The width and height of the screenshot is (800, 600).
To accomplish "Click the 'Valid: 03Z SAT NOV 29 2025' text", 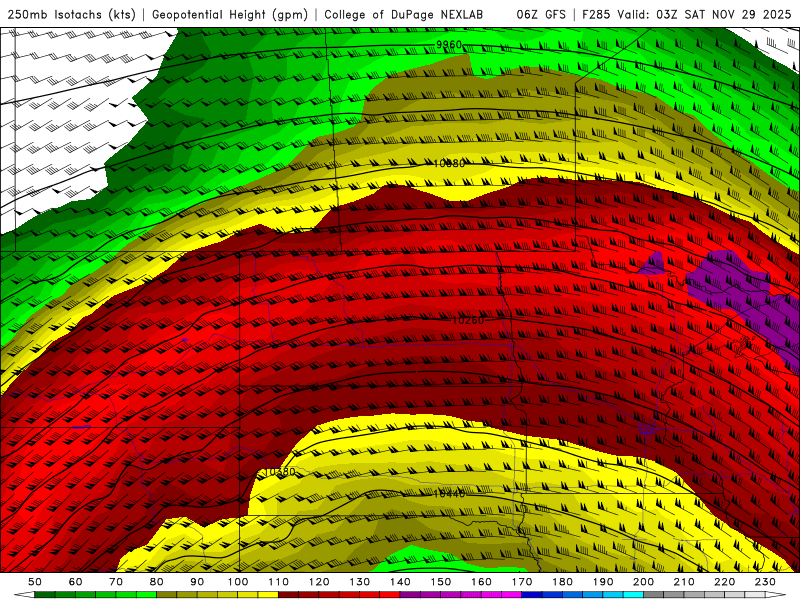I will coord(704,14).
